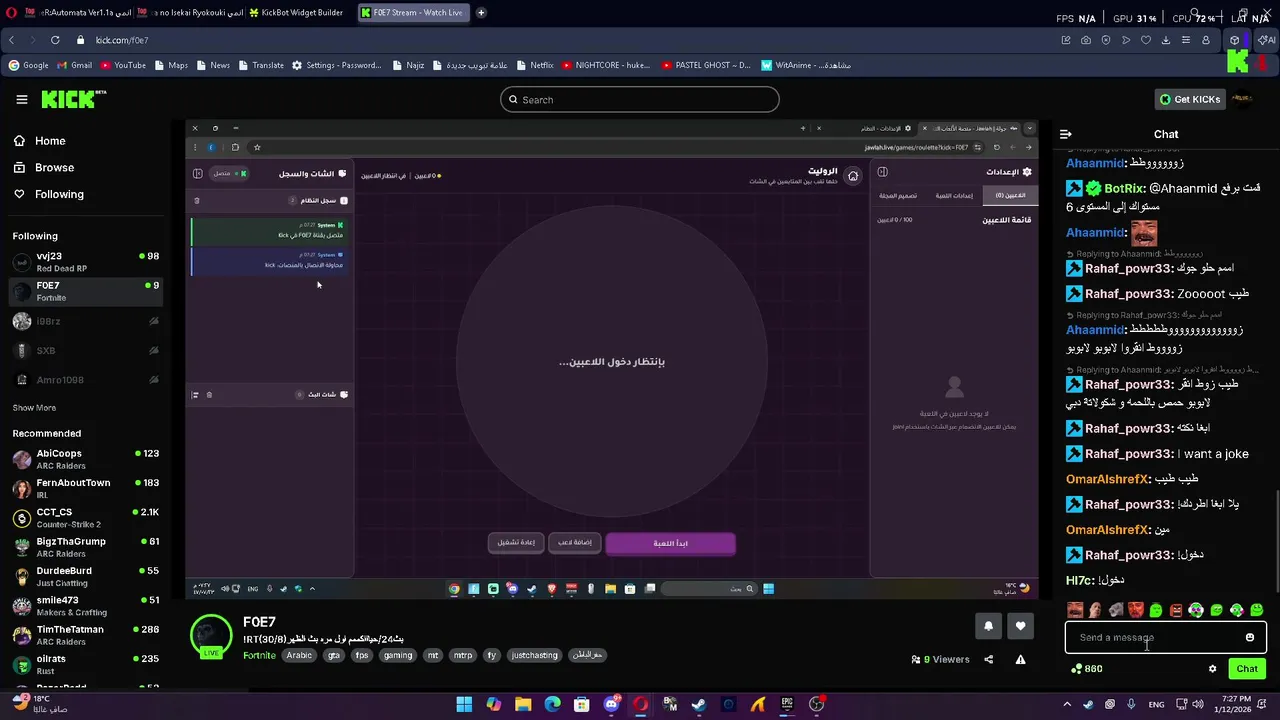The height and width of the screenshot is (720, 1280).
Task: Click the BotRix username in chat
Action: pos(1124,188)
